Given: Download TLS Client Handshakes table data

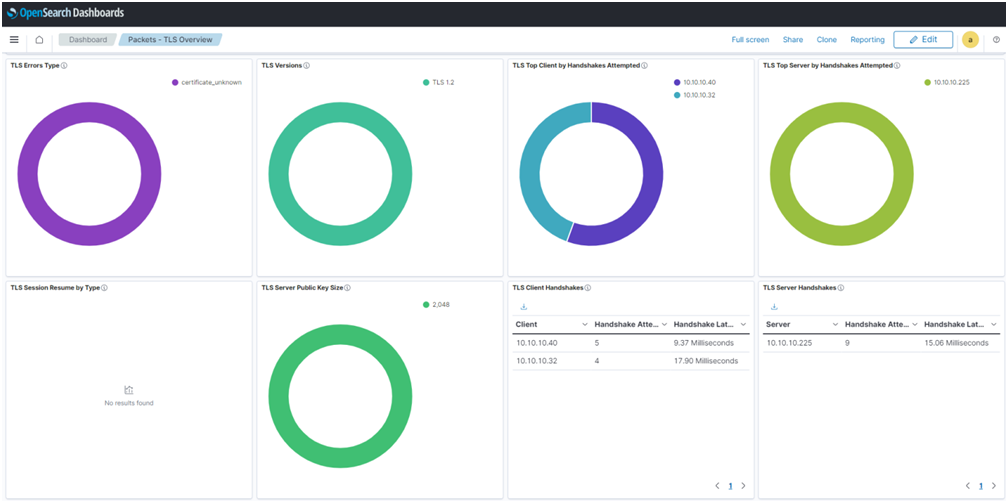Looking at the screenshot, I should click(523, 307).
